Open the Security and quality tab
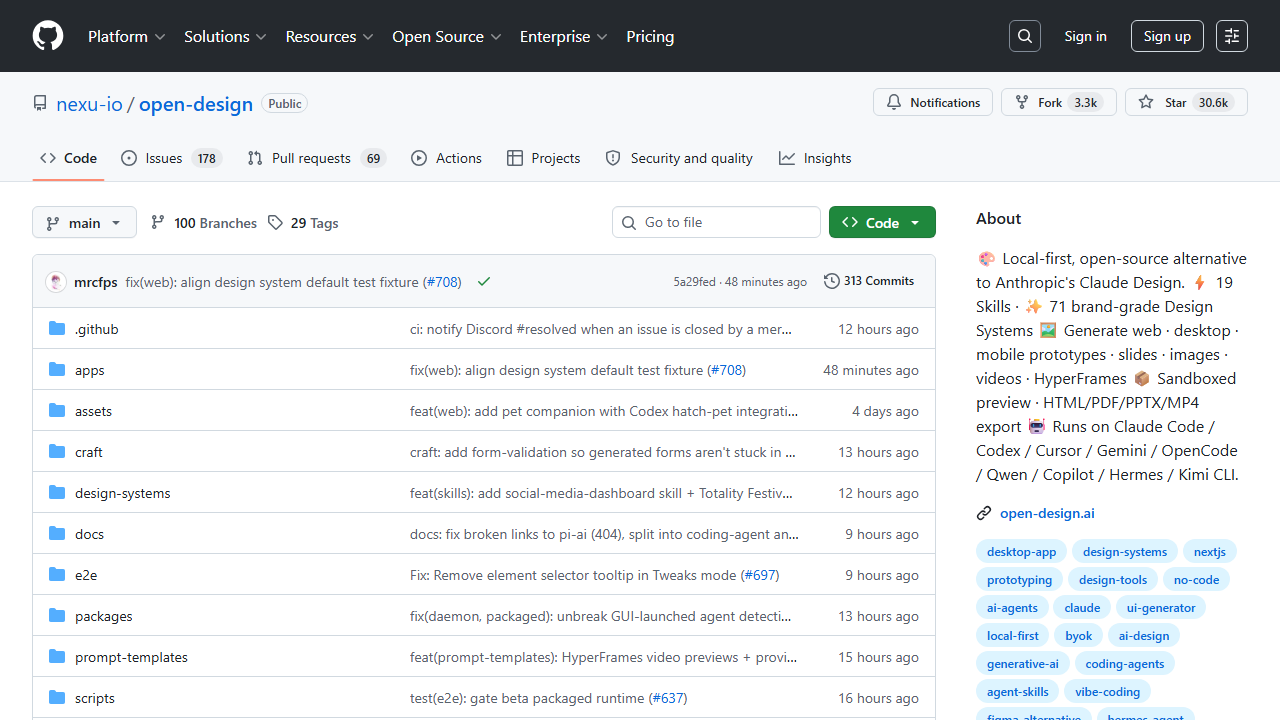Viewport: 1280px width, 720px height. [x=679, y=158]
